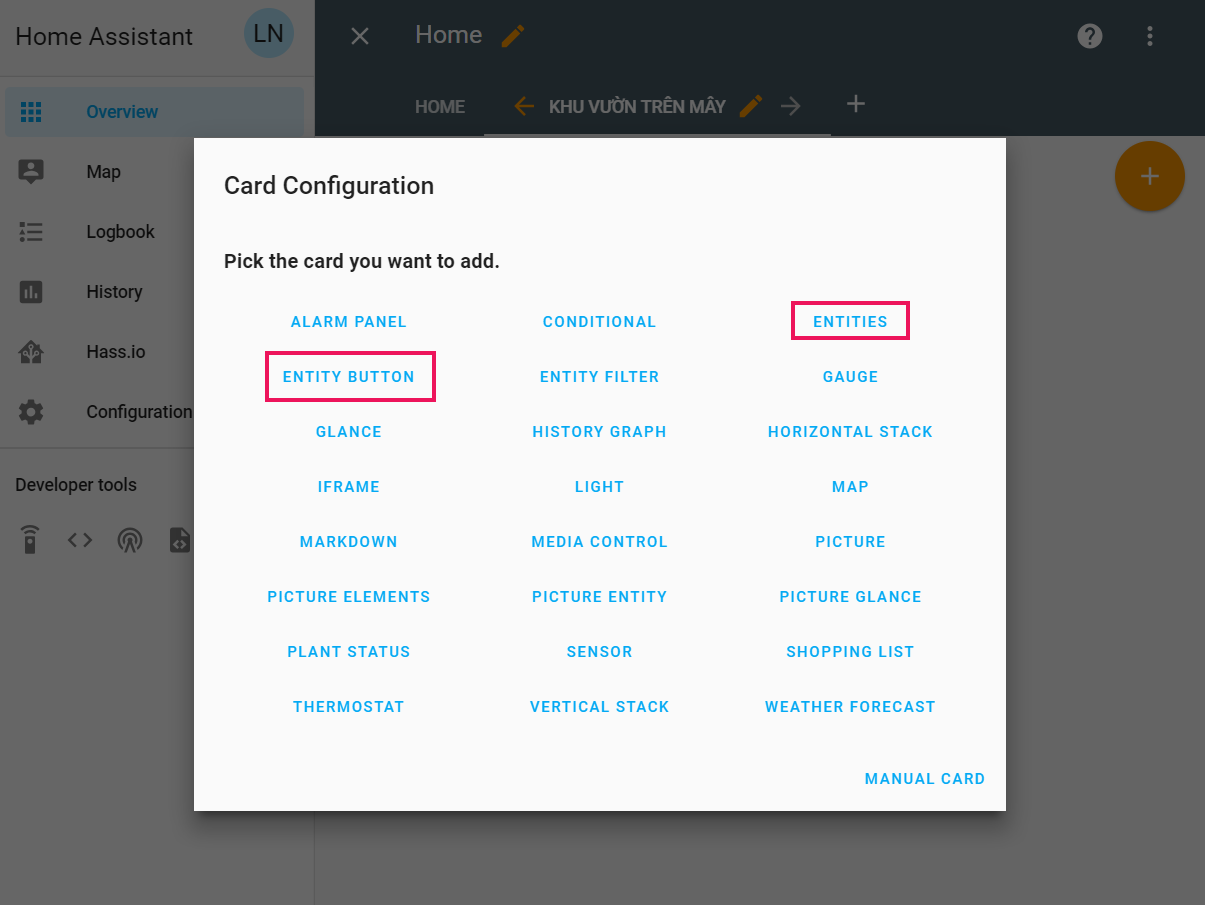Click the pencil icon beside Home title
This screenshot has width=1205, height=905.
513,36
